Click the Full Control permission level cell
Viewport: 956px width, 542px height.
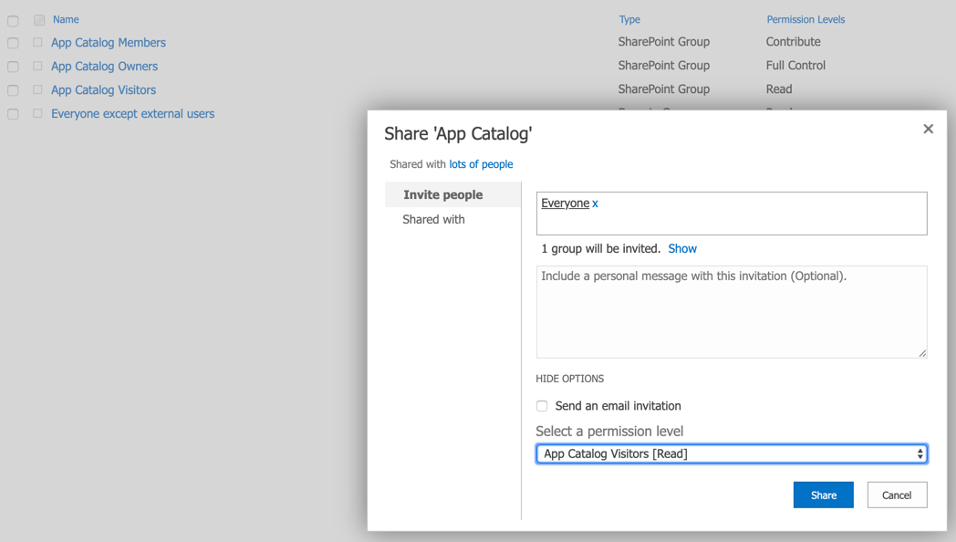click(796, 65)
